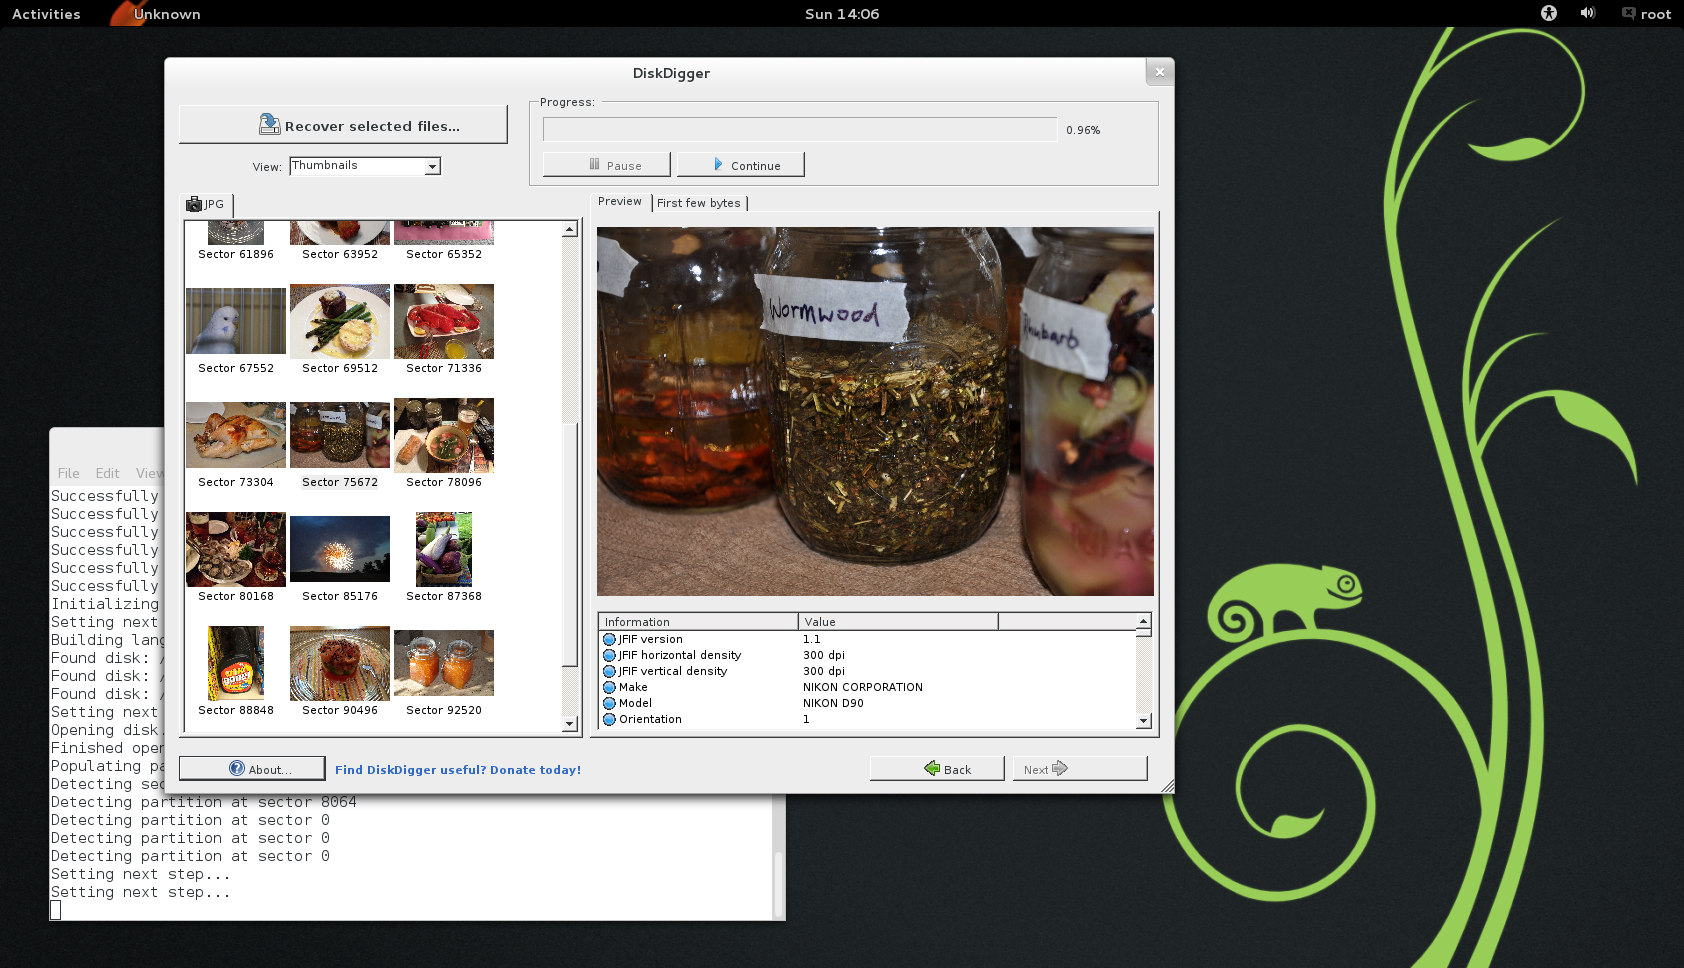Click the Wormwood jar preview image
The width and height of the screenshot is (1684, 968).
tap(875, 411)
